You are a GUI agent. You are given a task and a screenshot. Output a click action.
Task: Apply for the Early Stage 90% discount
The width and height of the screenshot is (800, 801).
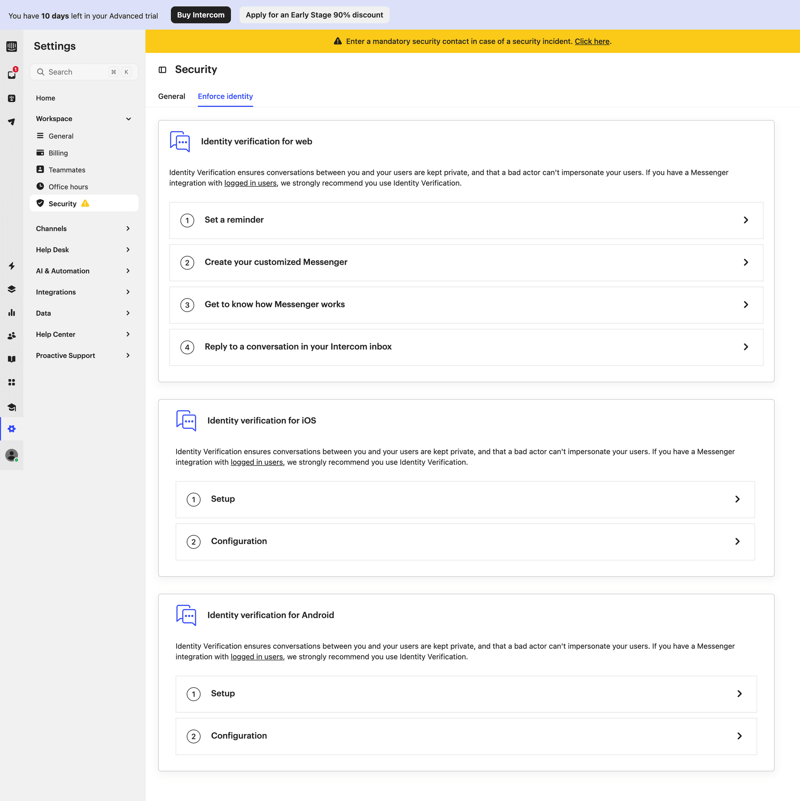(x=313, y=15)
